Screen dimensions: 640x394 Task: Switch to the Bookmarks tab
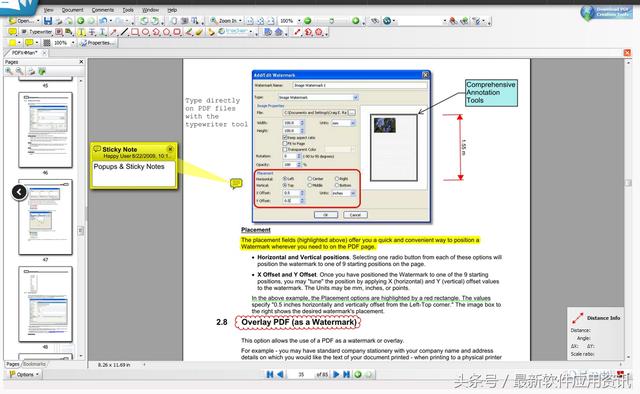34,364
